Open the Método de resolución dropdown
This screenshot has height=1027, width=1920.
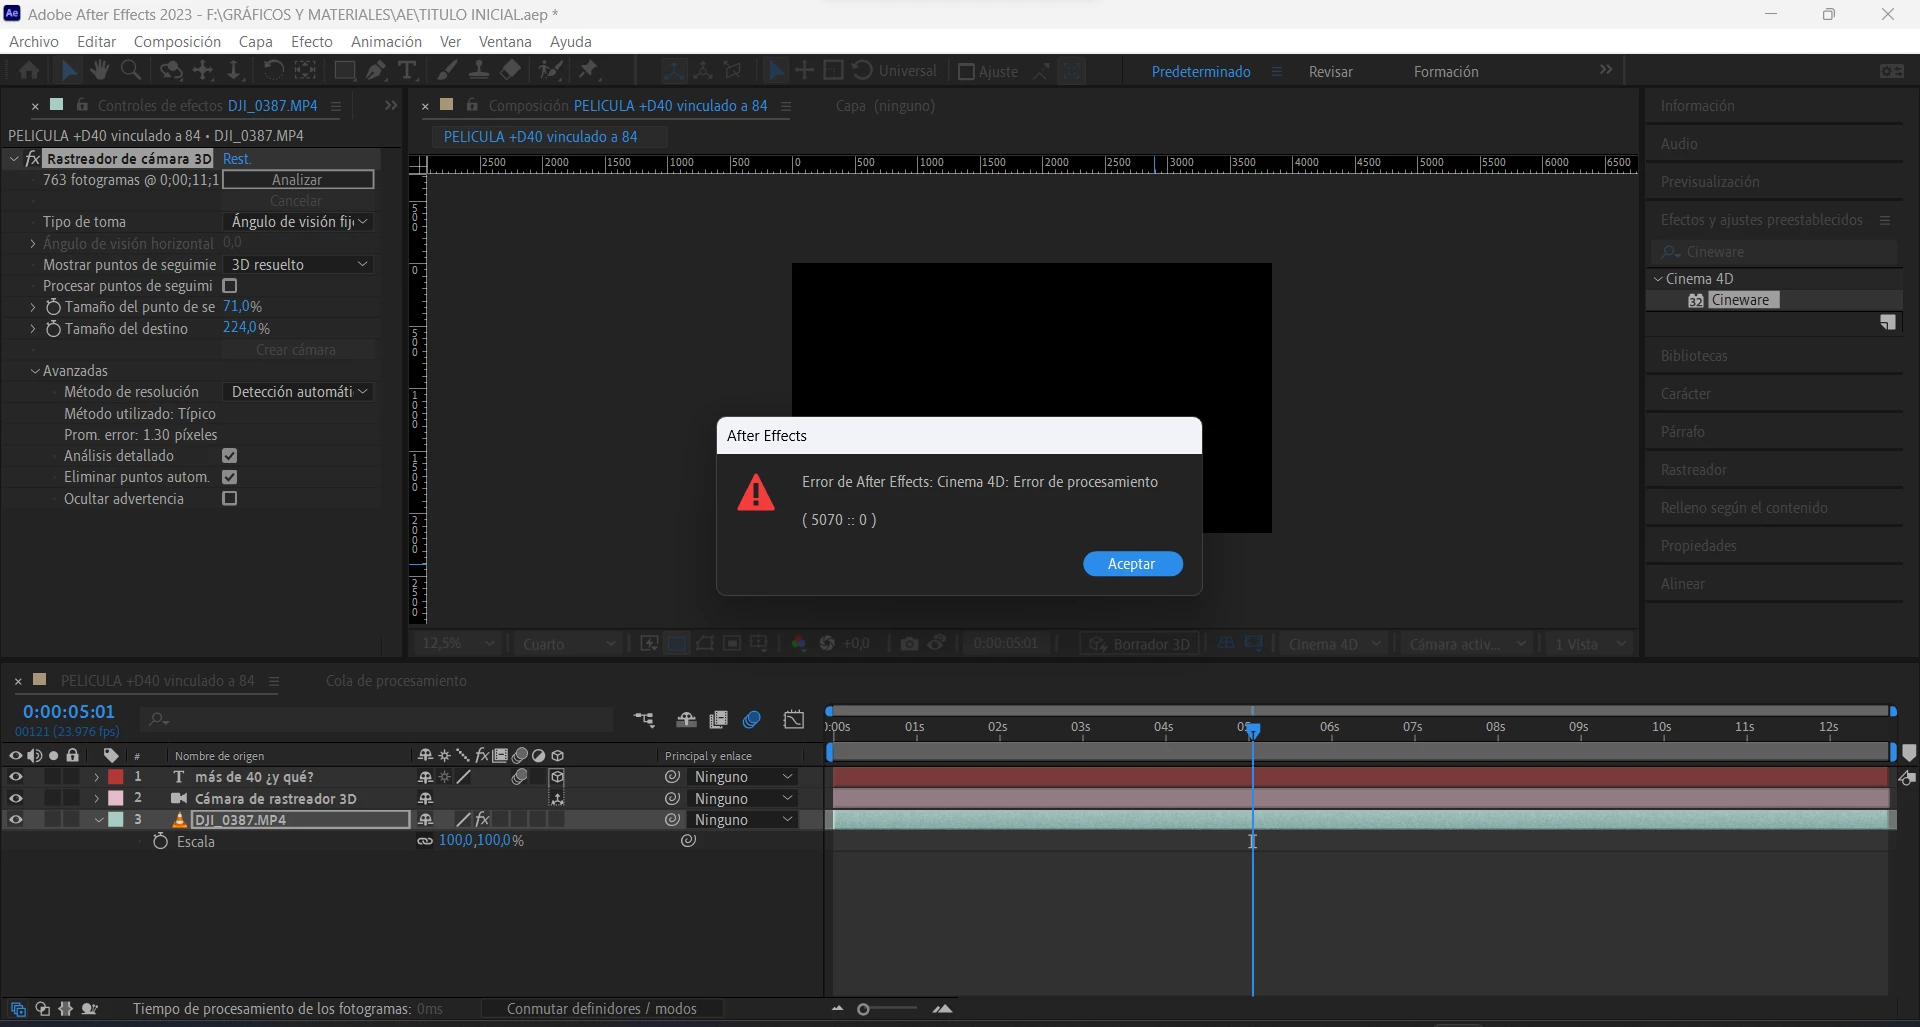pyautogui.click(x=299, y=392)
